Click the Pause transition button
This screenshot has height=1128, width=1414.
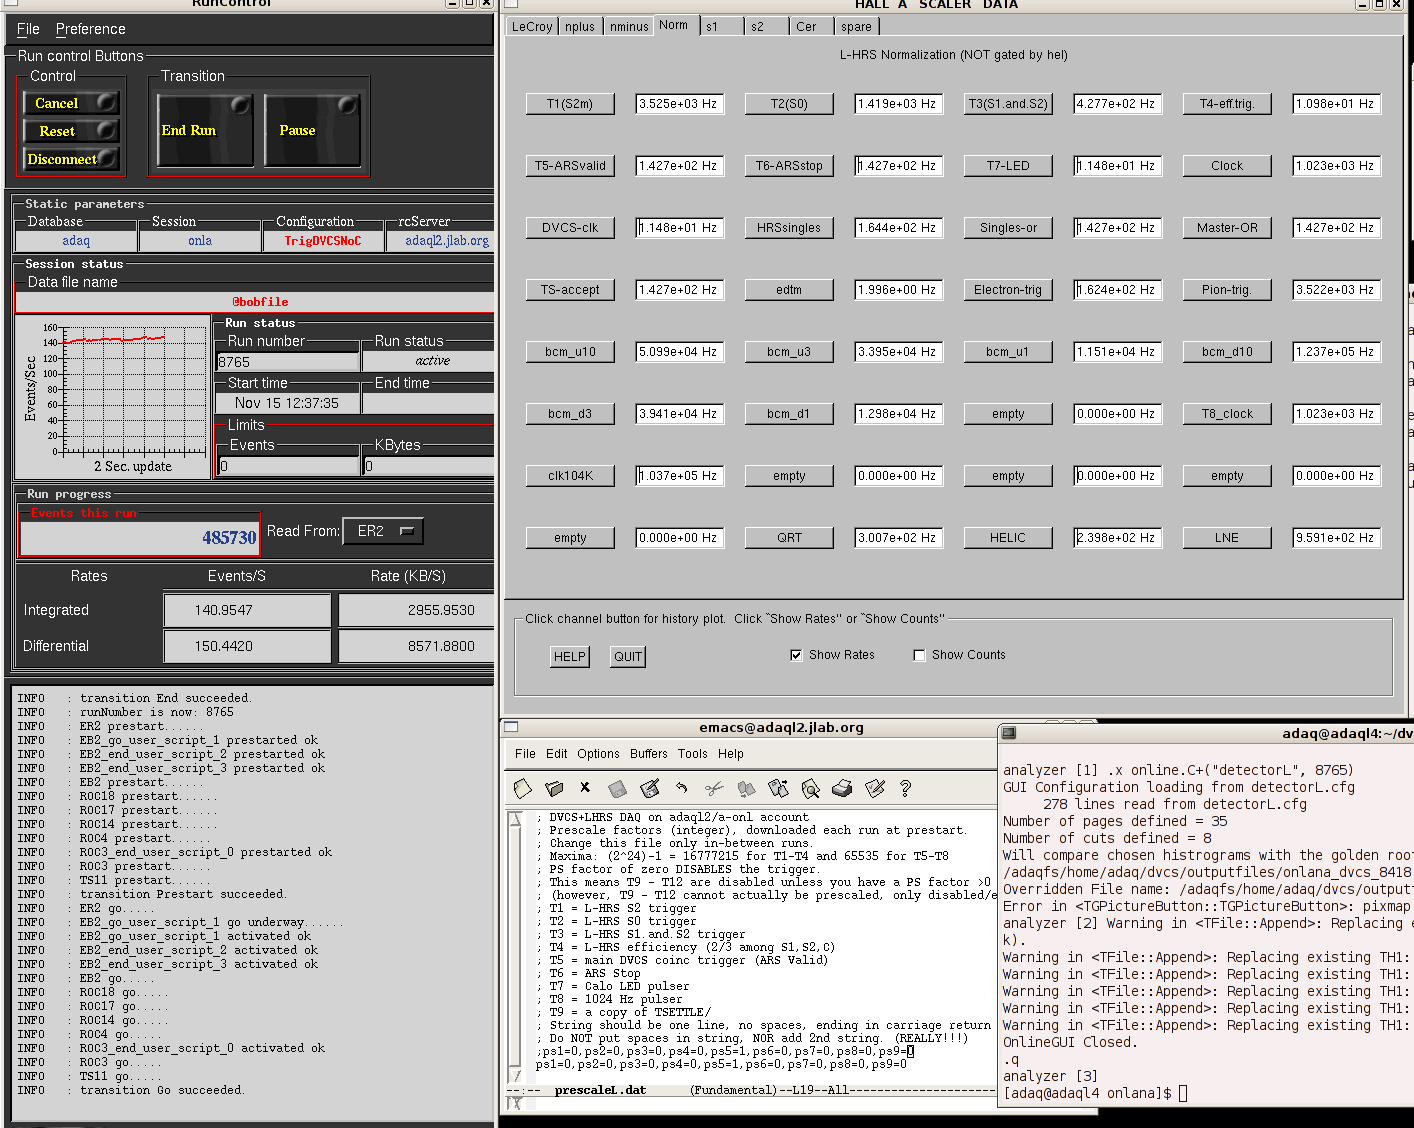311,130
